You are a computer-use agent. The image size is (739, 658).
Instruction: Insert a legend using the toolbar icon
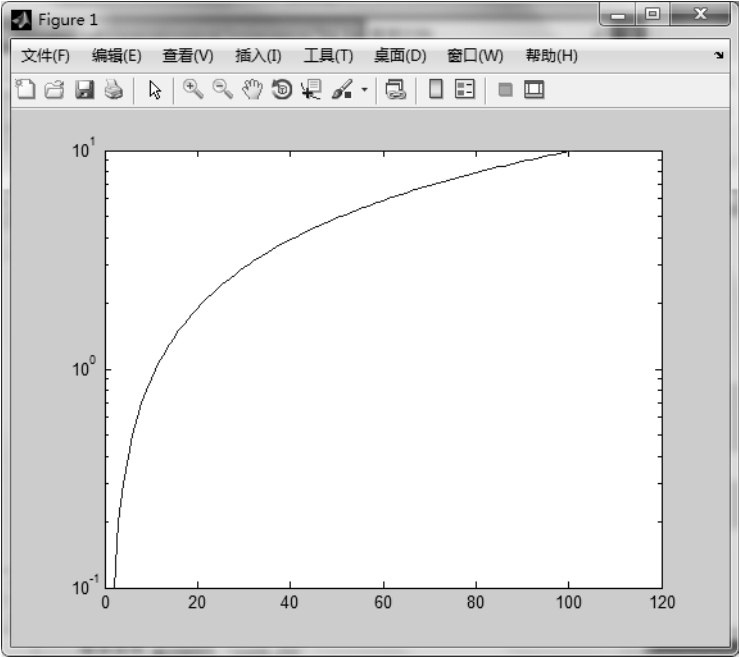pos(465,91)
